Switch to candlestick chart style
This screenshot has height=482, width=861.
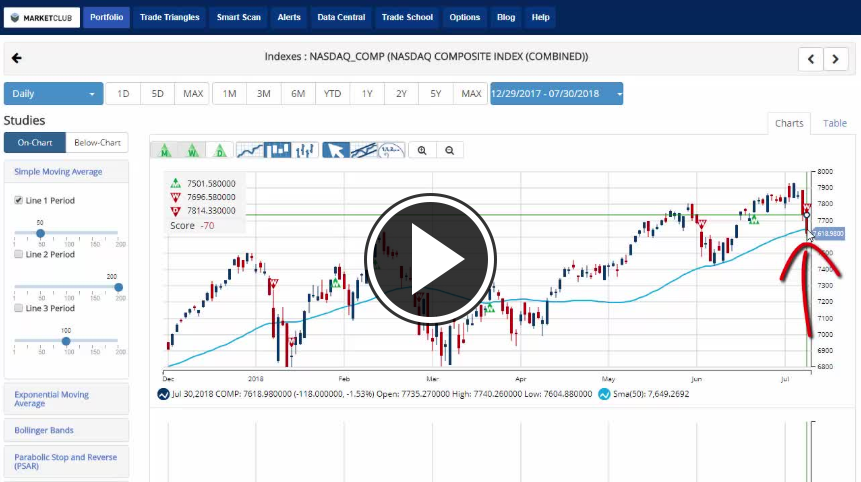coord(277,150)
